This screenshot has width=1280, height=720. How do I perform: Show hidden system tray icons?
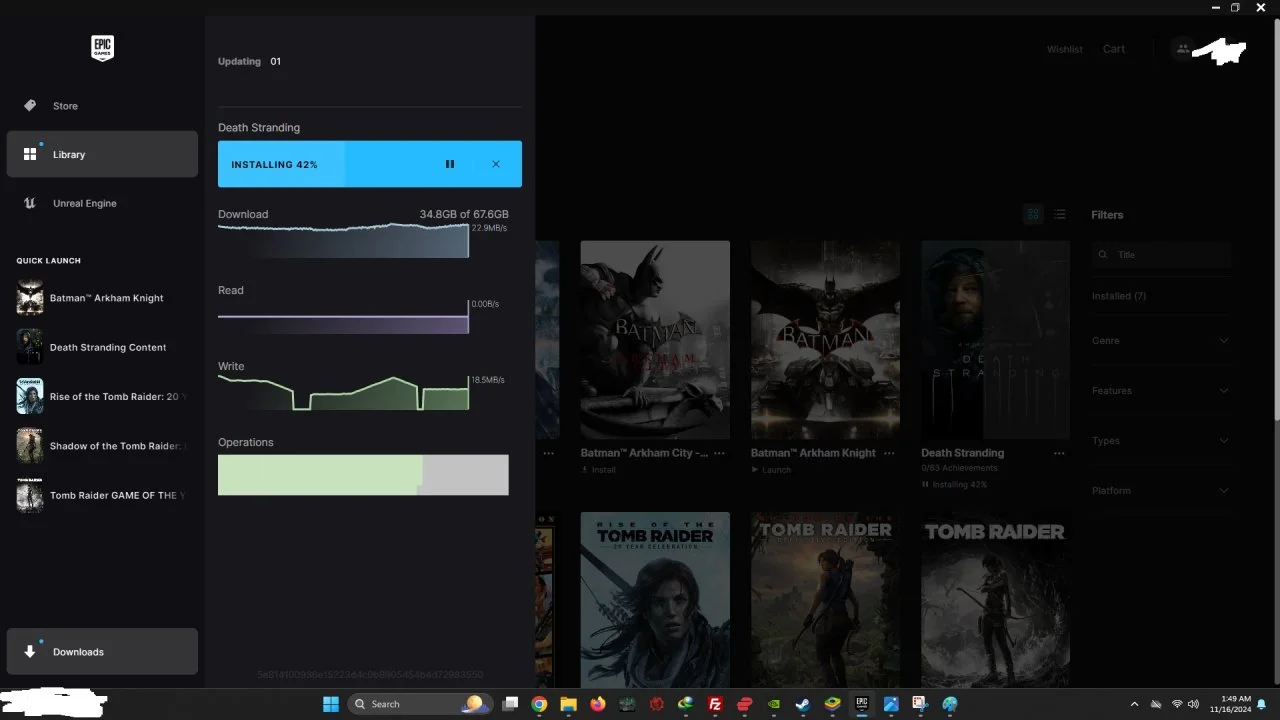click(1134, 704)
